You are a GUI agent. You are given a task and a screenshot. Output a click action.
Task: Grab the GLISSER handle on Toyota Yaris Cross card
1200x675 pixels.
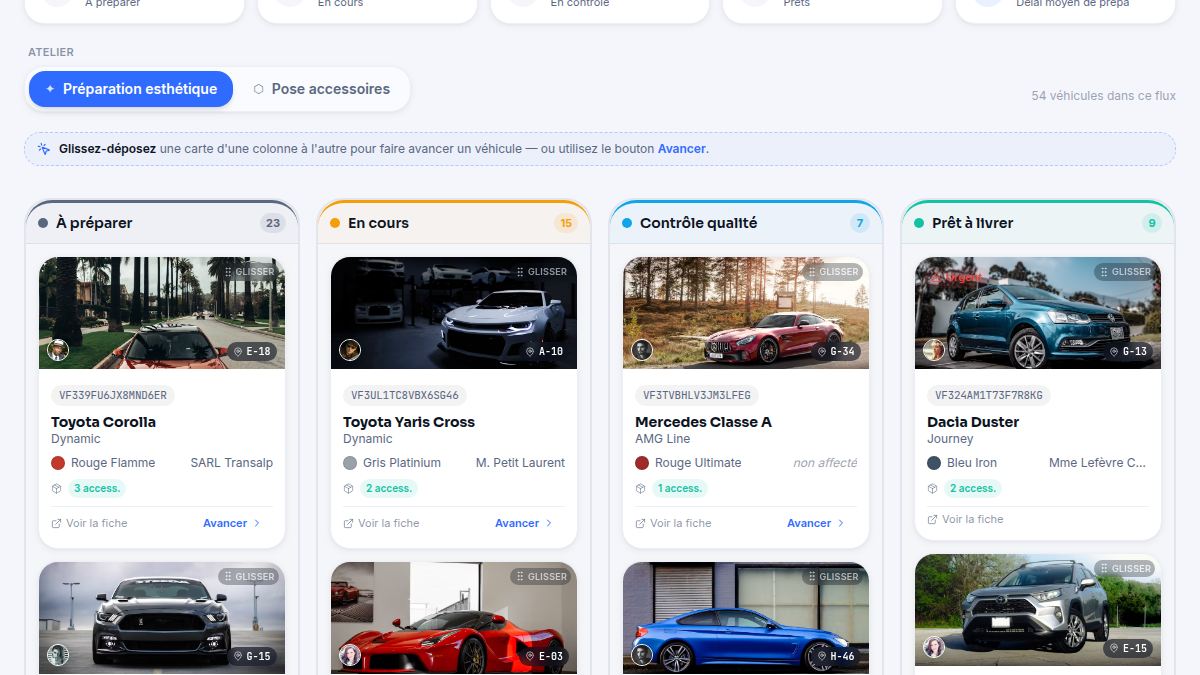(x=542, y=272)
